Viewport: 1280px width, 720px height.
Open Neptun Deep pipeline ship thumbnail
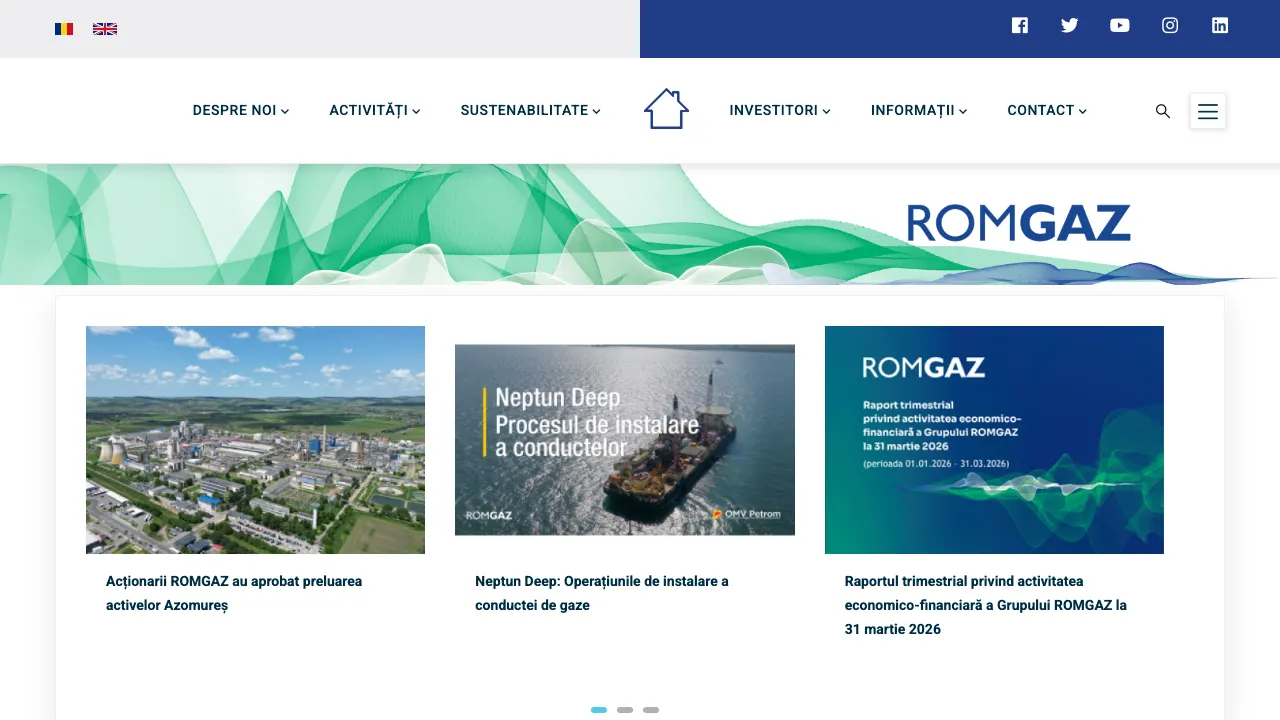[x=625, y=440]
